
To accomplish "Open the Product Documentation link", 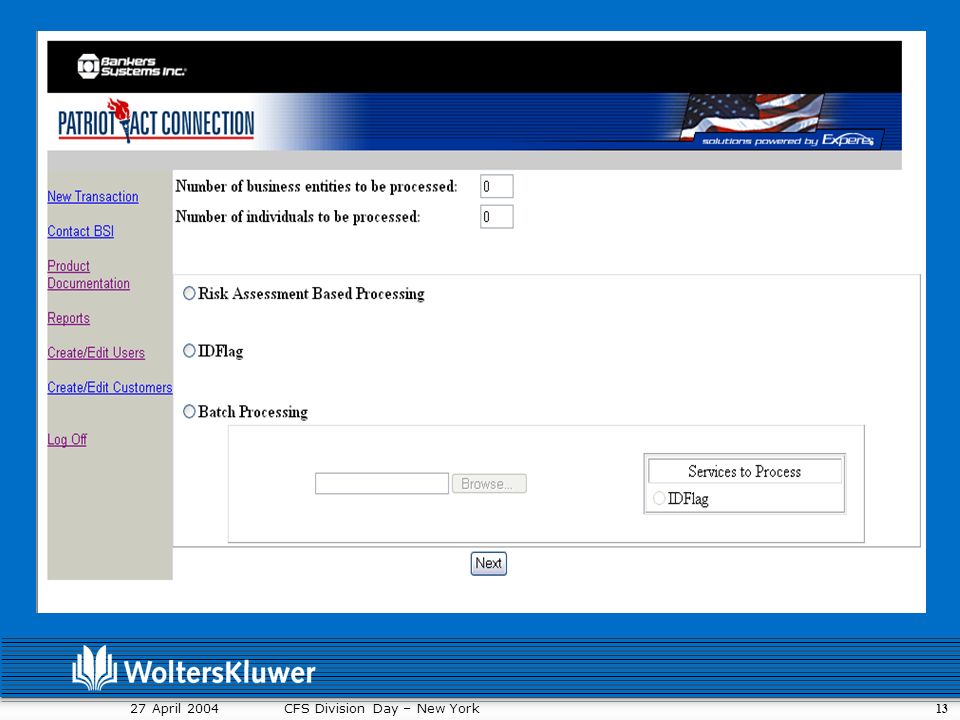I will (x=89, y=275).
